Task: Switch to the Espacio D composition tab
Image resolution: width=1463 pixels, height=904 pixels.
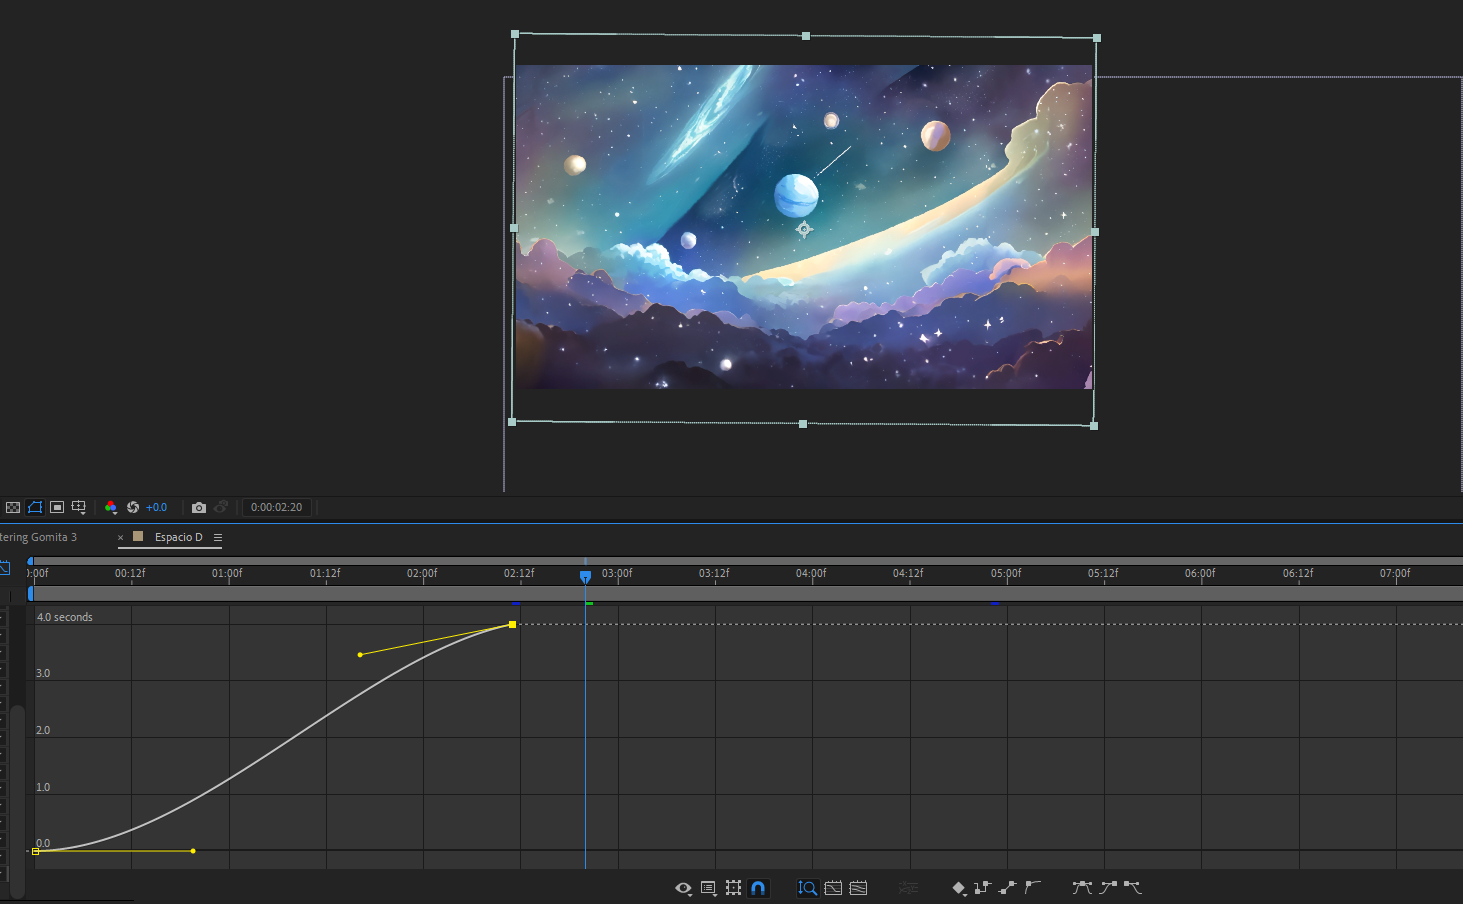Action: point(178,537)
